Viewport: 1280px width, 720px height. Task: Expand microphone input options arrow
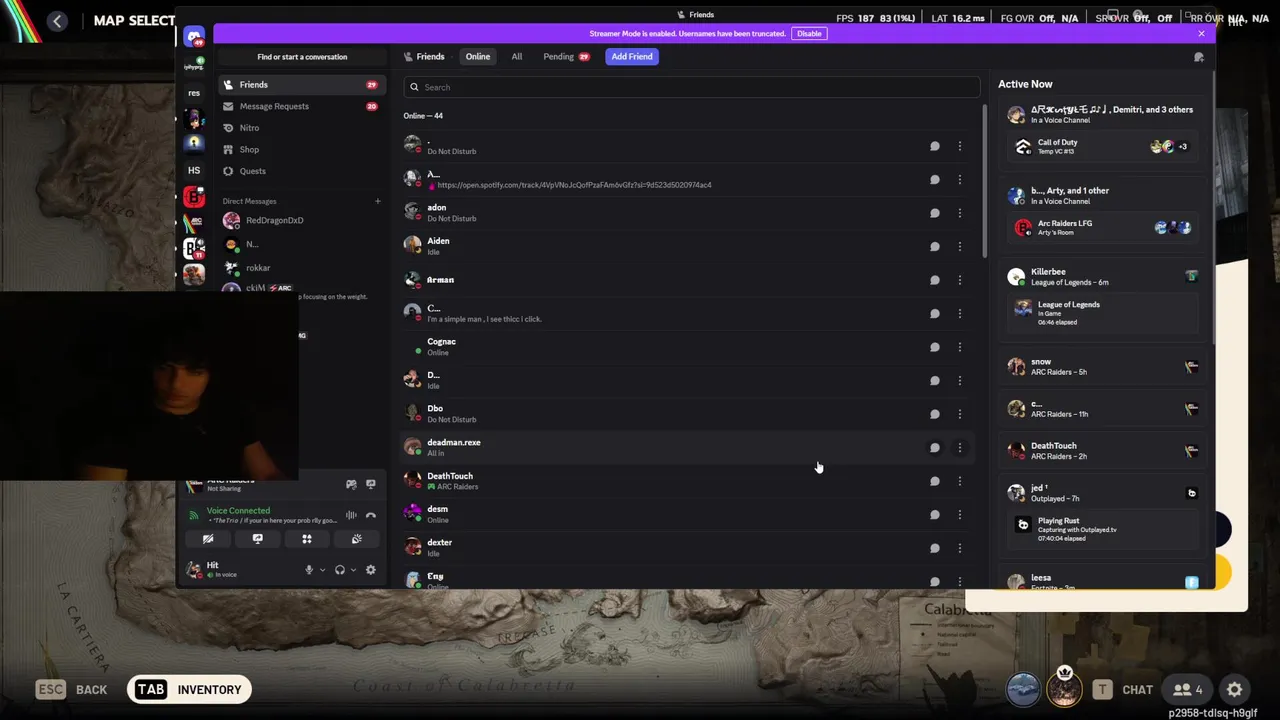coord(322,570)
